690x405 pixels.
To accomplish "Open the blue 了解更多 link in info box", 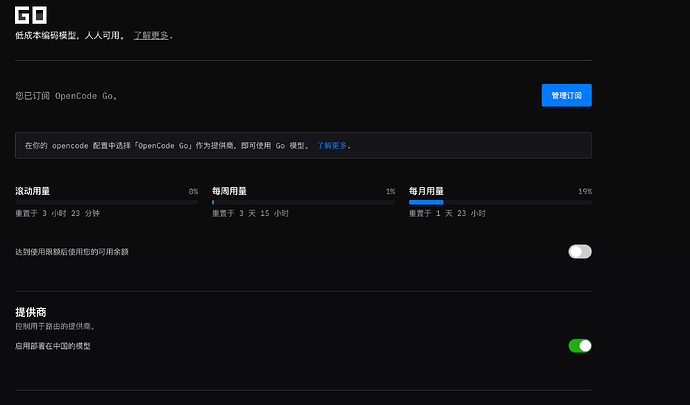I will [x=332, y=145].
